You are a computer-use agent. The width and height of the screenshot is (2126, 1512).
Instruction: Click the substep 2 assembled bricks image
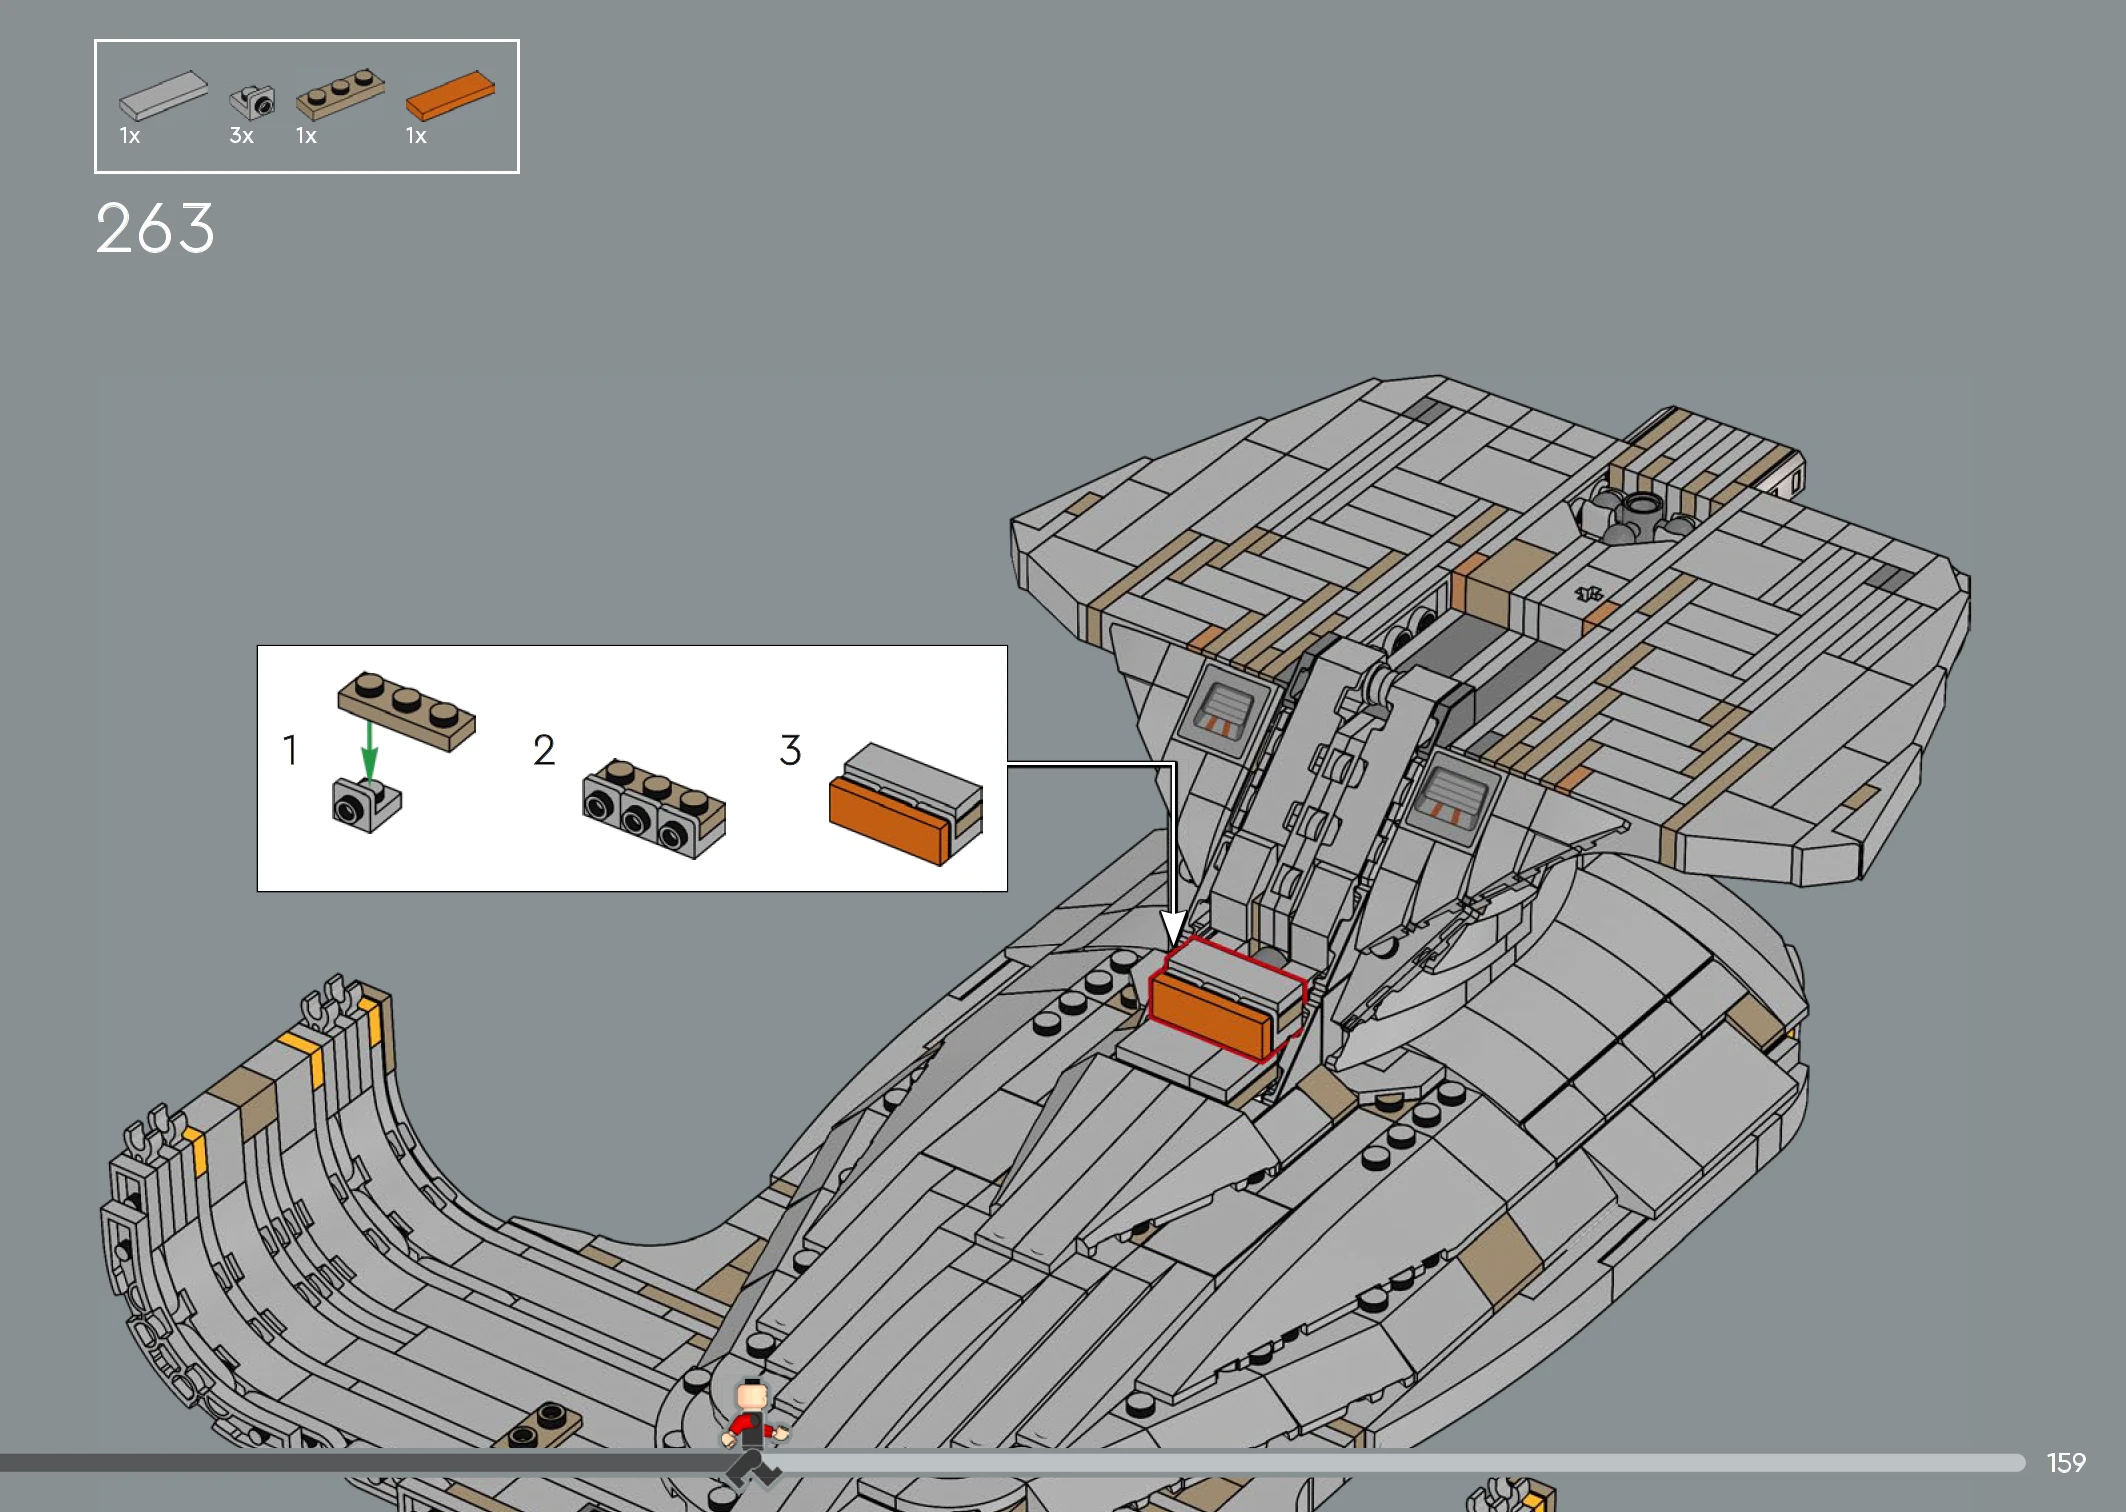click(x=654, y=808)
